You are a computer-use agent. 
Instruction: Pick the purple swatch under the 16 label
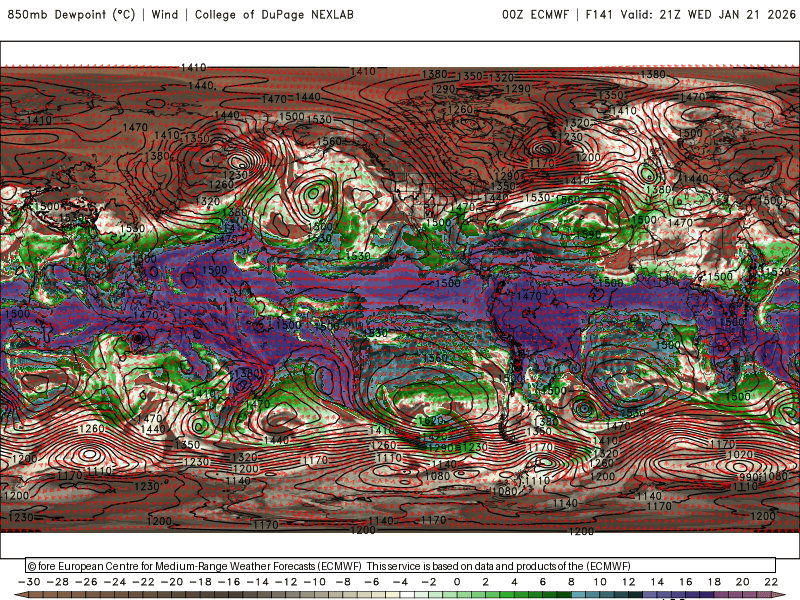pos(693,595)
